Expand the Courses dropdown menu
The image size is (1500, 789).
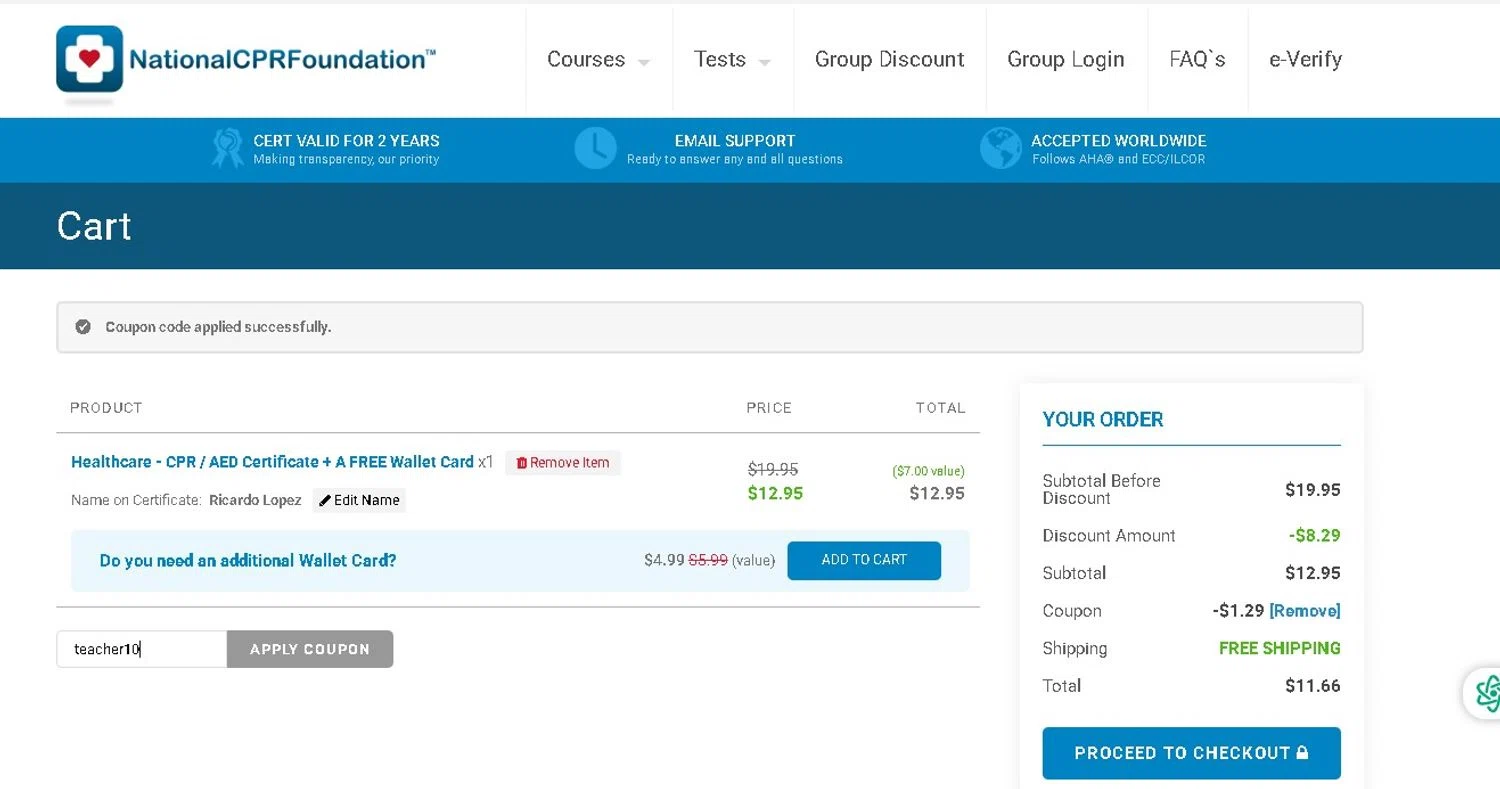(x=598, y=60)
